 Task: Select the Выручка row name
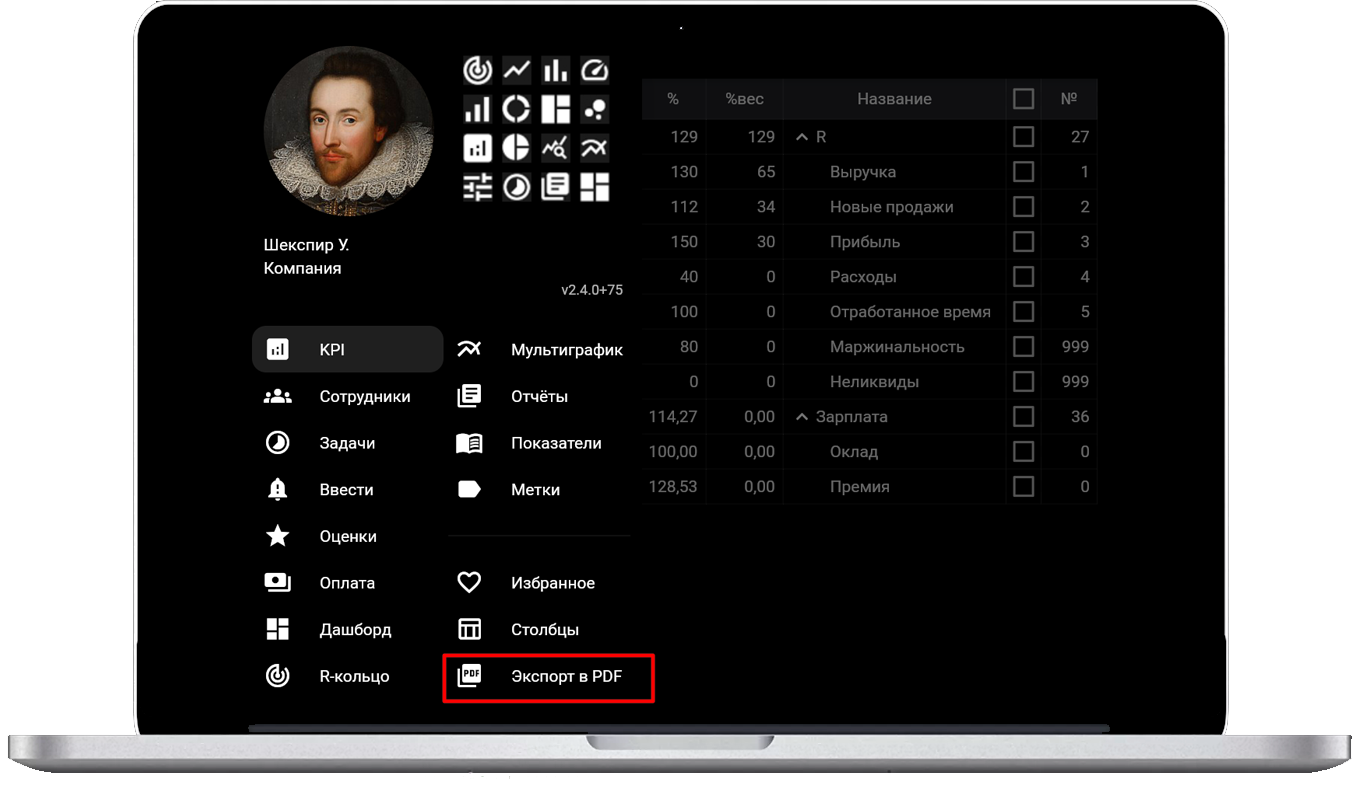(863, 172)
